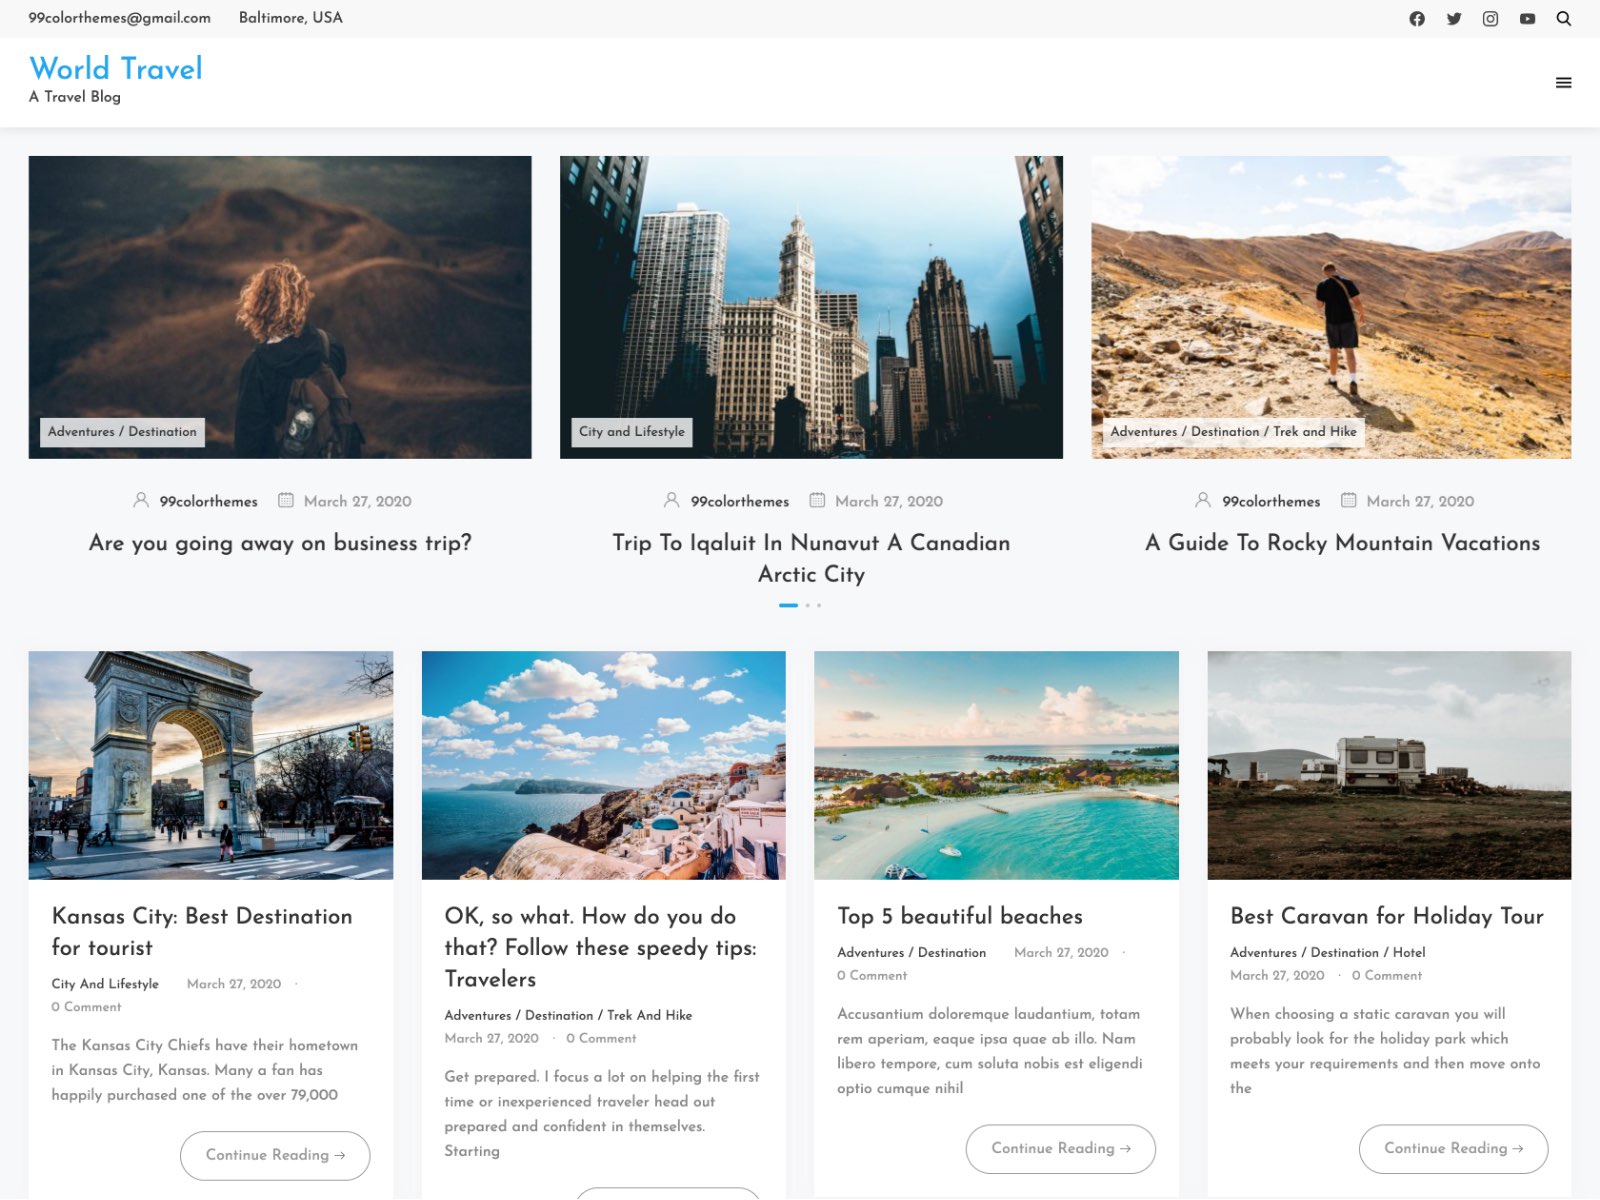Viewport: 1600px width, 1200px height.
Task: Go to the second carousel dot
Action: click(808, 605)
